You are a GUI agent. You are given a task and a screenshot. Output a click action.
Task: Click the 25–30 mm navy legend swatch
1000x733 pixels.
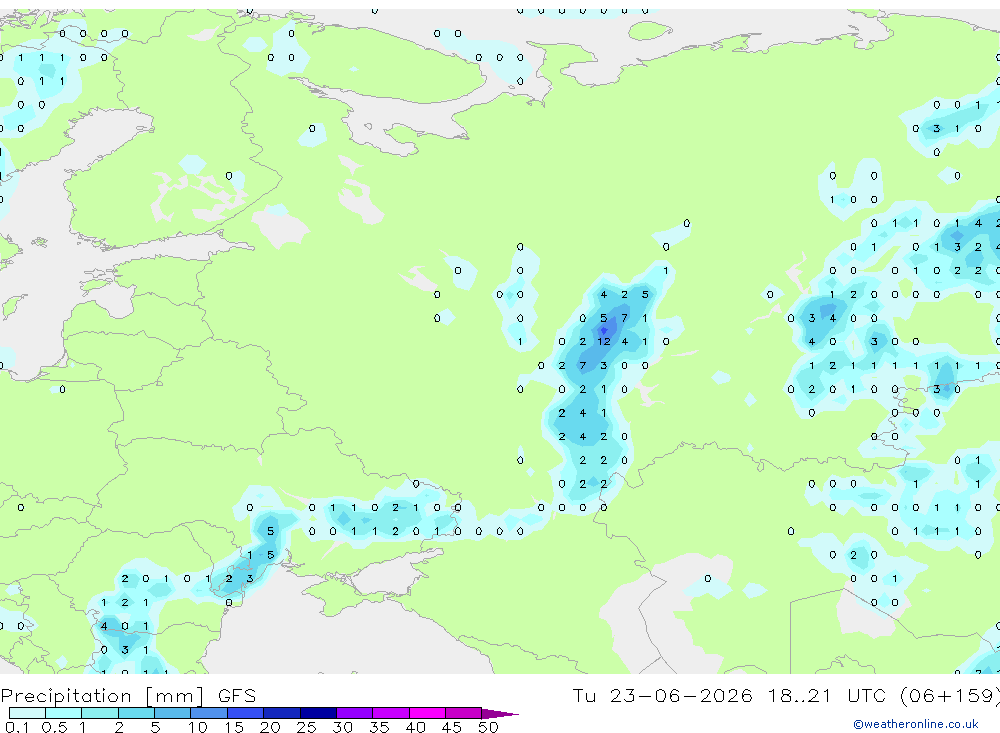pos(318,713)
